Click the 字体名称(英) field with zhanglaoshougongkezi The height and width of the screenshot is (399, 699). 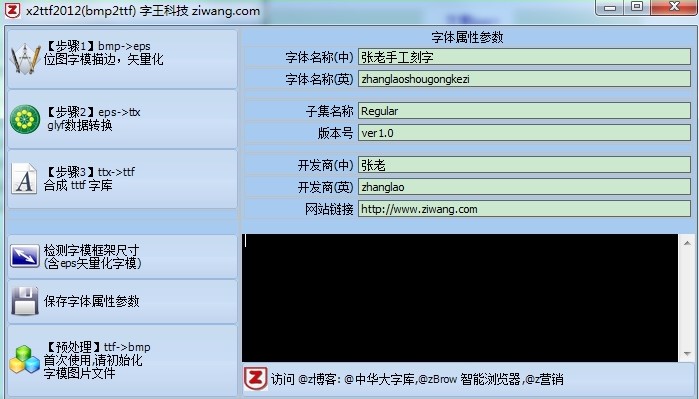(x=524, y=79)
